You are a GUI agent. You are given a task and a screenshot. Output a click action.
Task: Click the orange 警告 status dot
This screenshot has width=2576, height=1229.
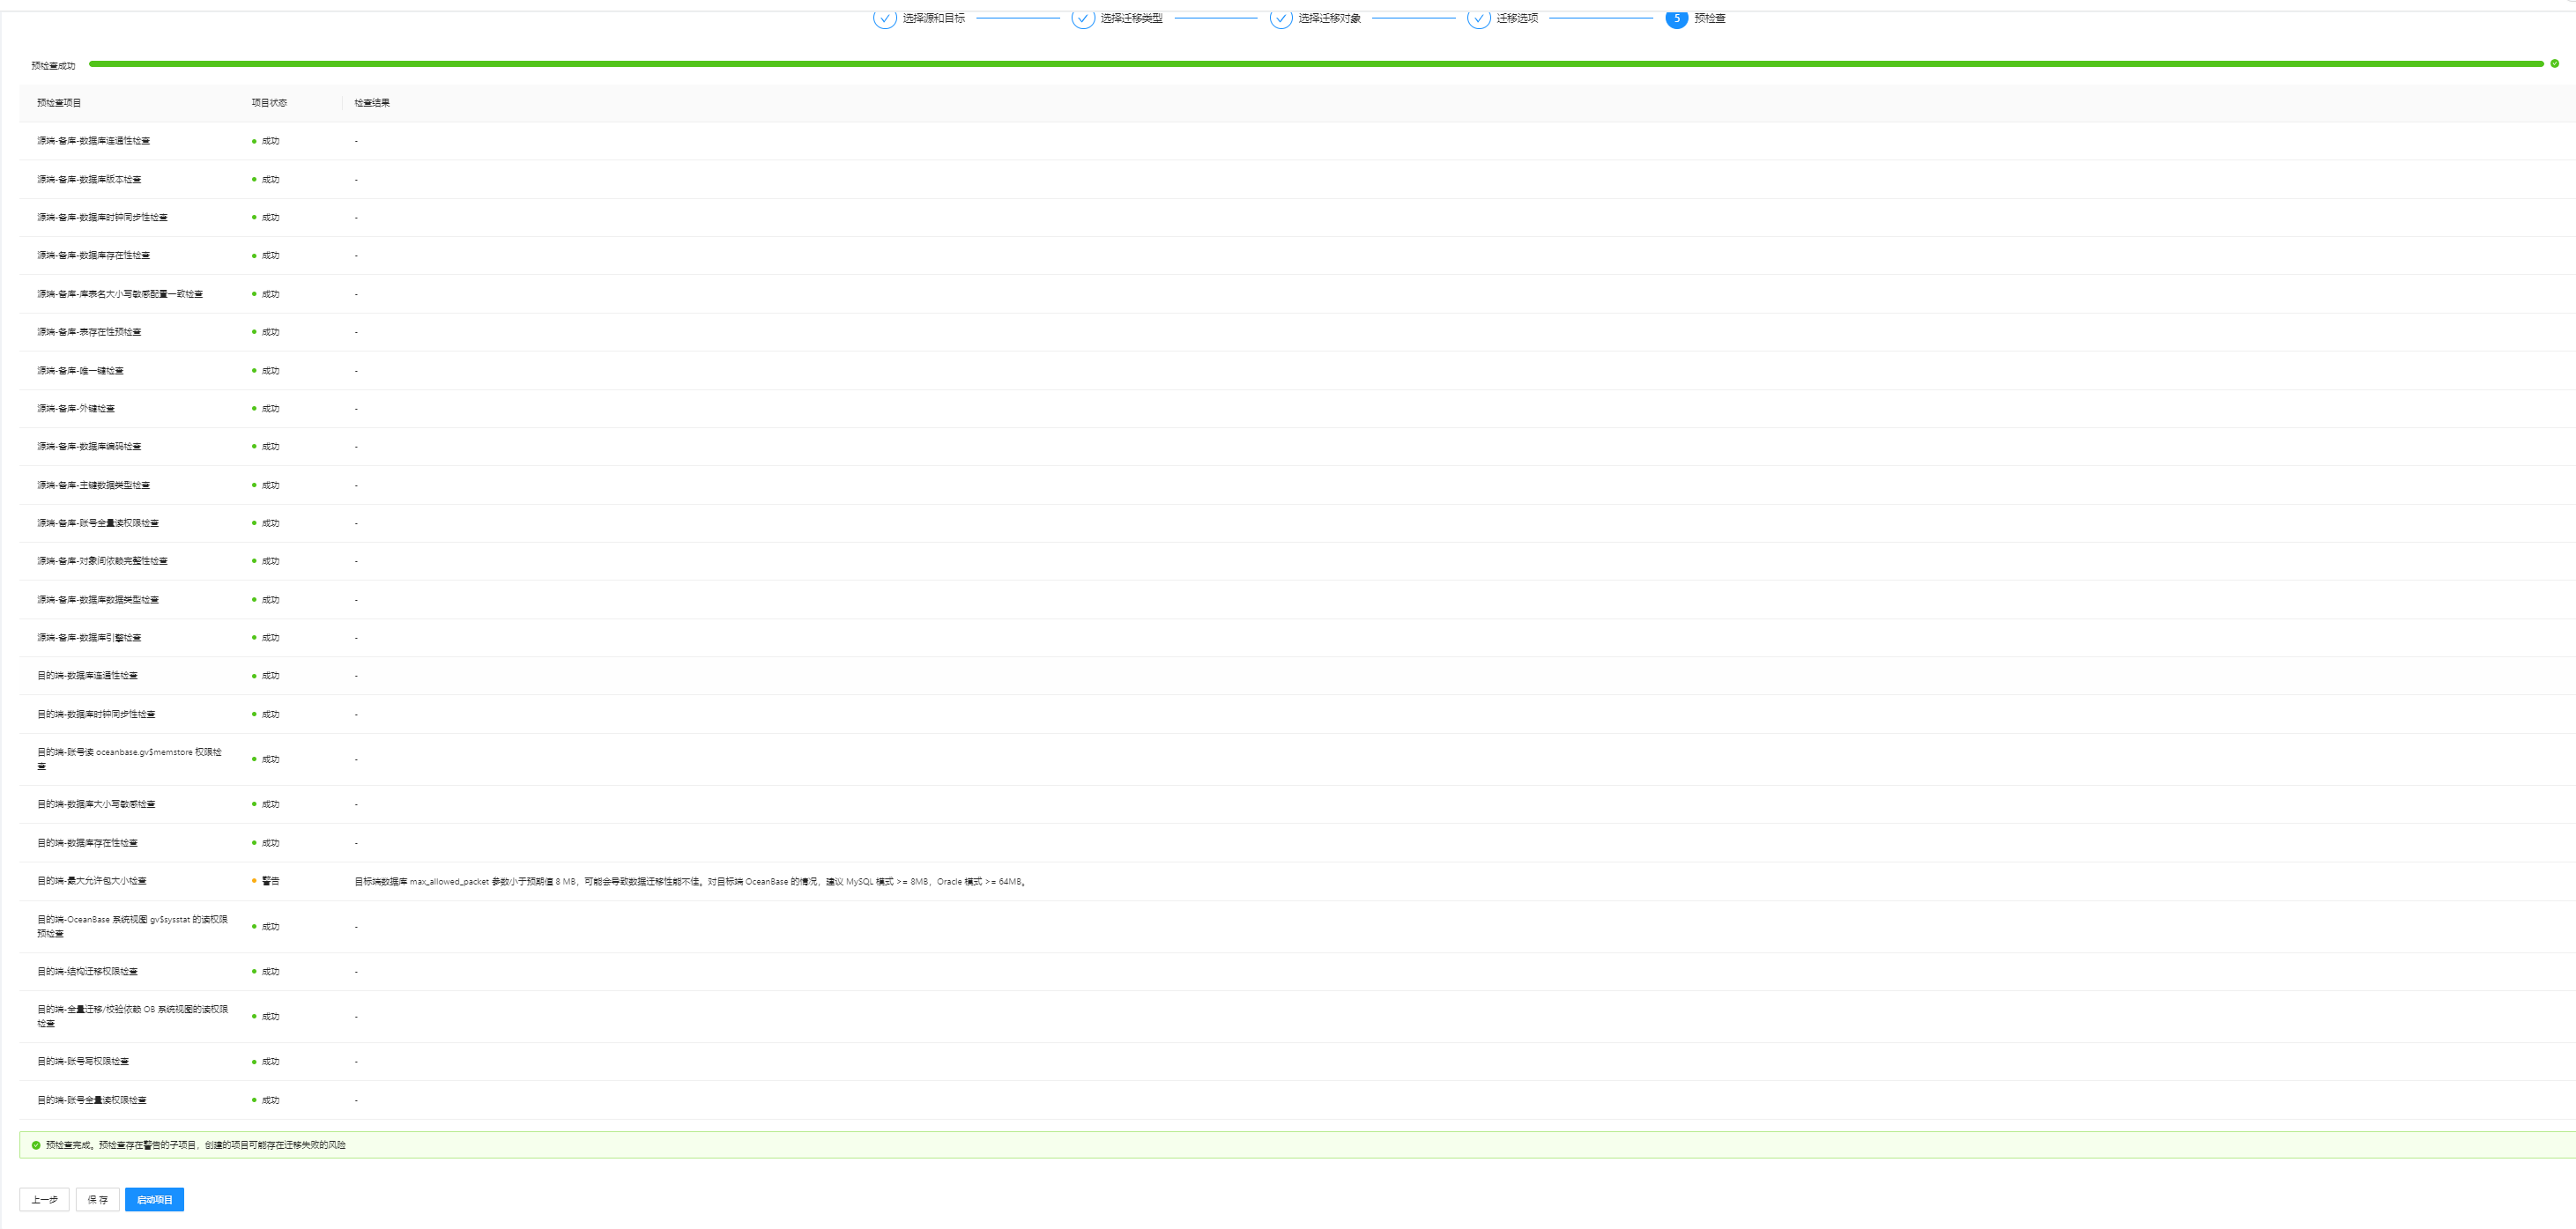[x=254, y=881]
